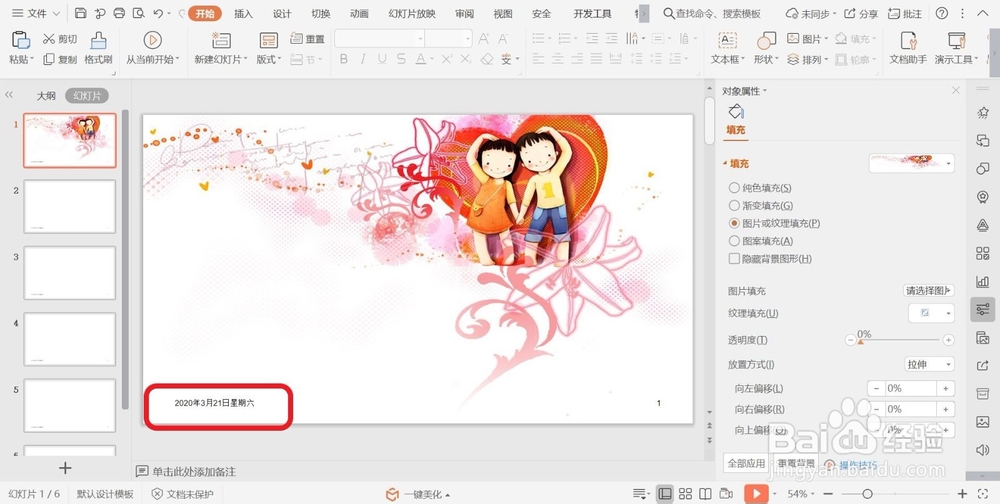Increase left offset (向左偏移) with plus
The image size is (1000, 504).
946,388
